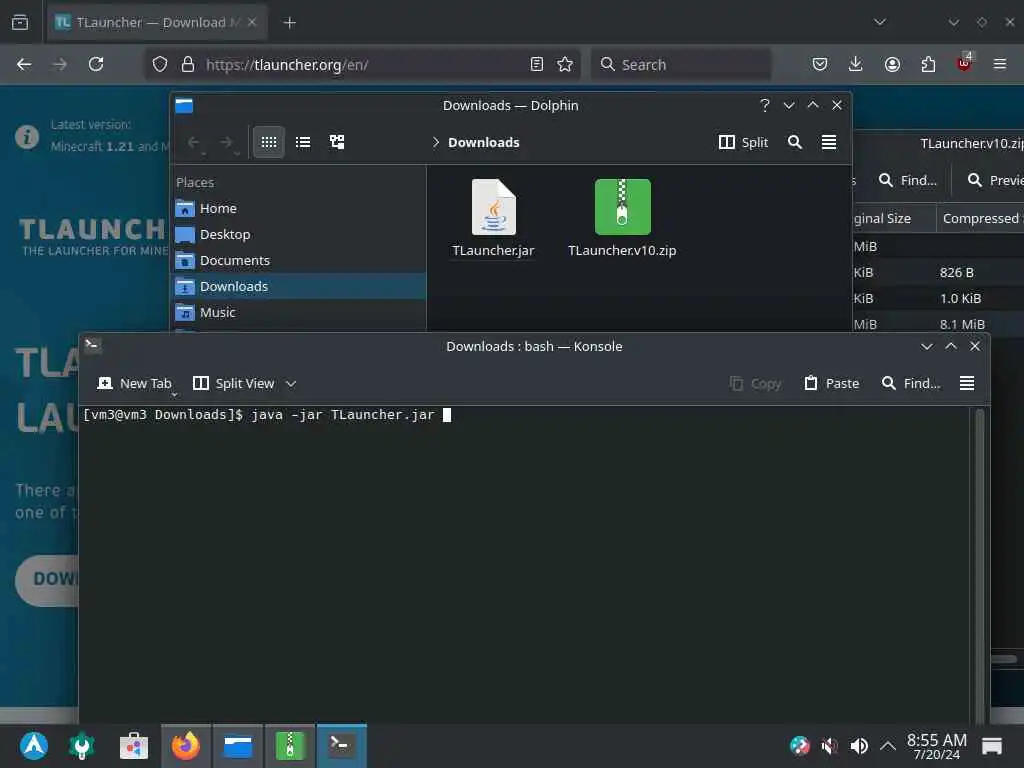Select Music in Dolphin Places
The image size is (1024, 768).
click(300, 313)
